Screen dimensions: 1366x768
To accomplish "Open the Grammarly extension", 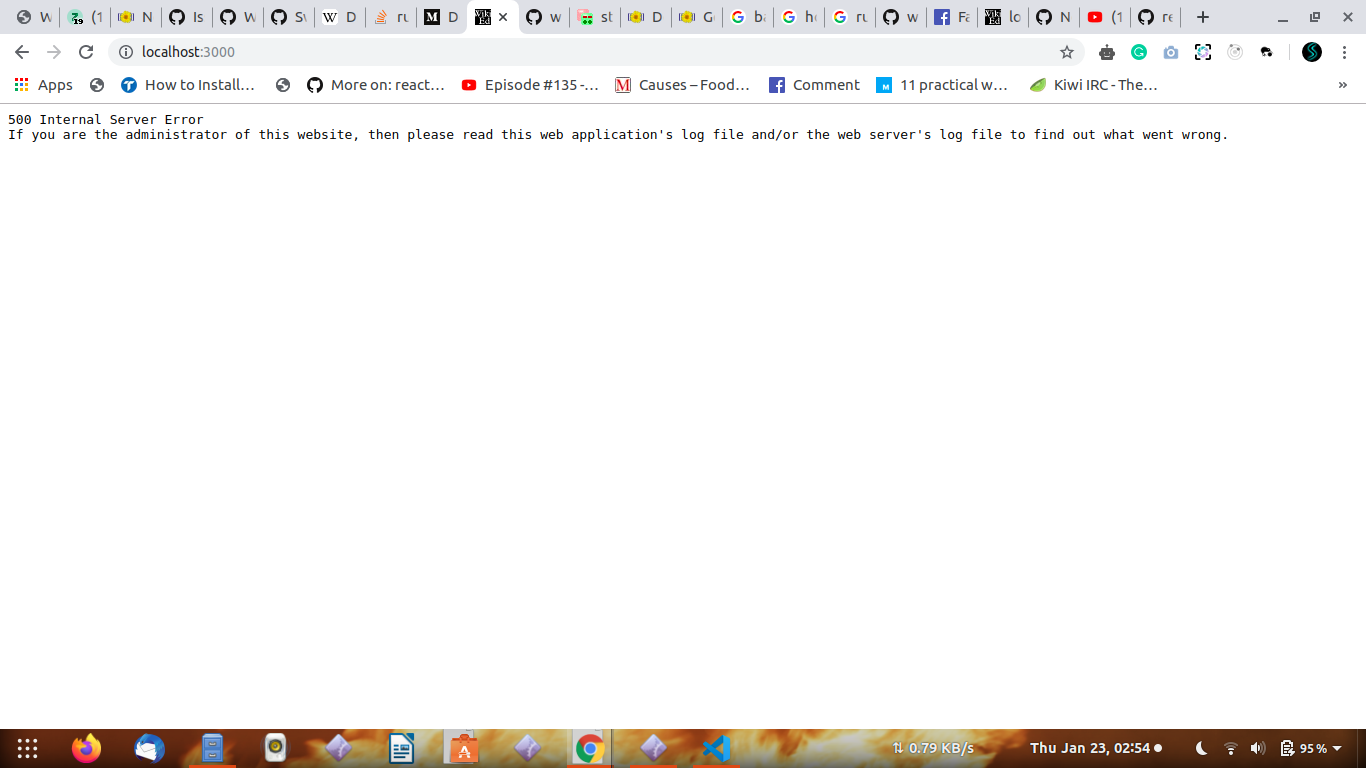I will click(1138, 52).
